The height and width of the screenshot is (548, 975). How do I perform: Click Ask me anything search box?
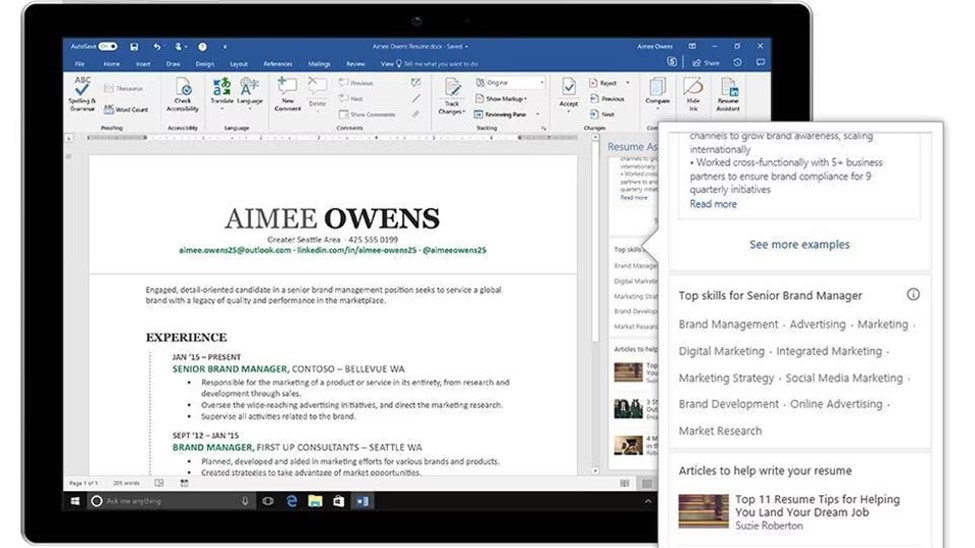170,501
